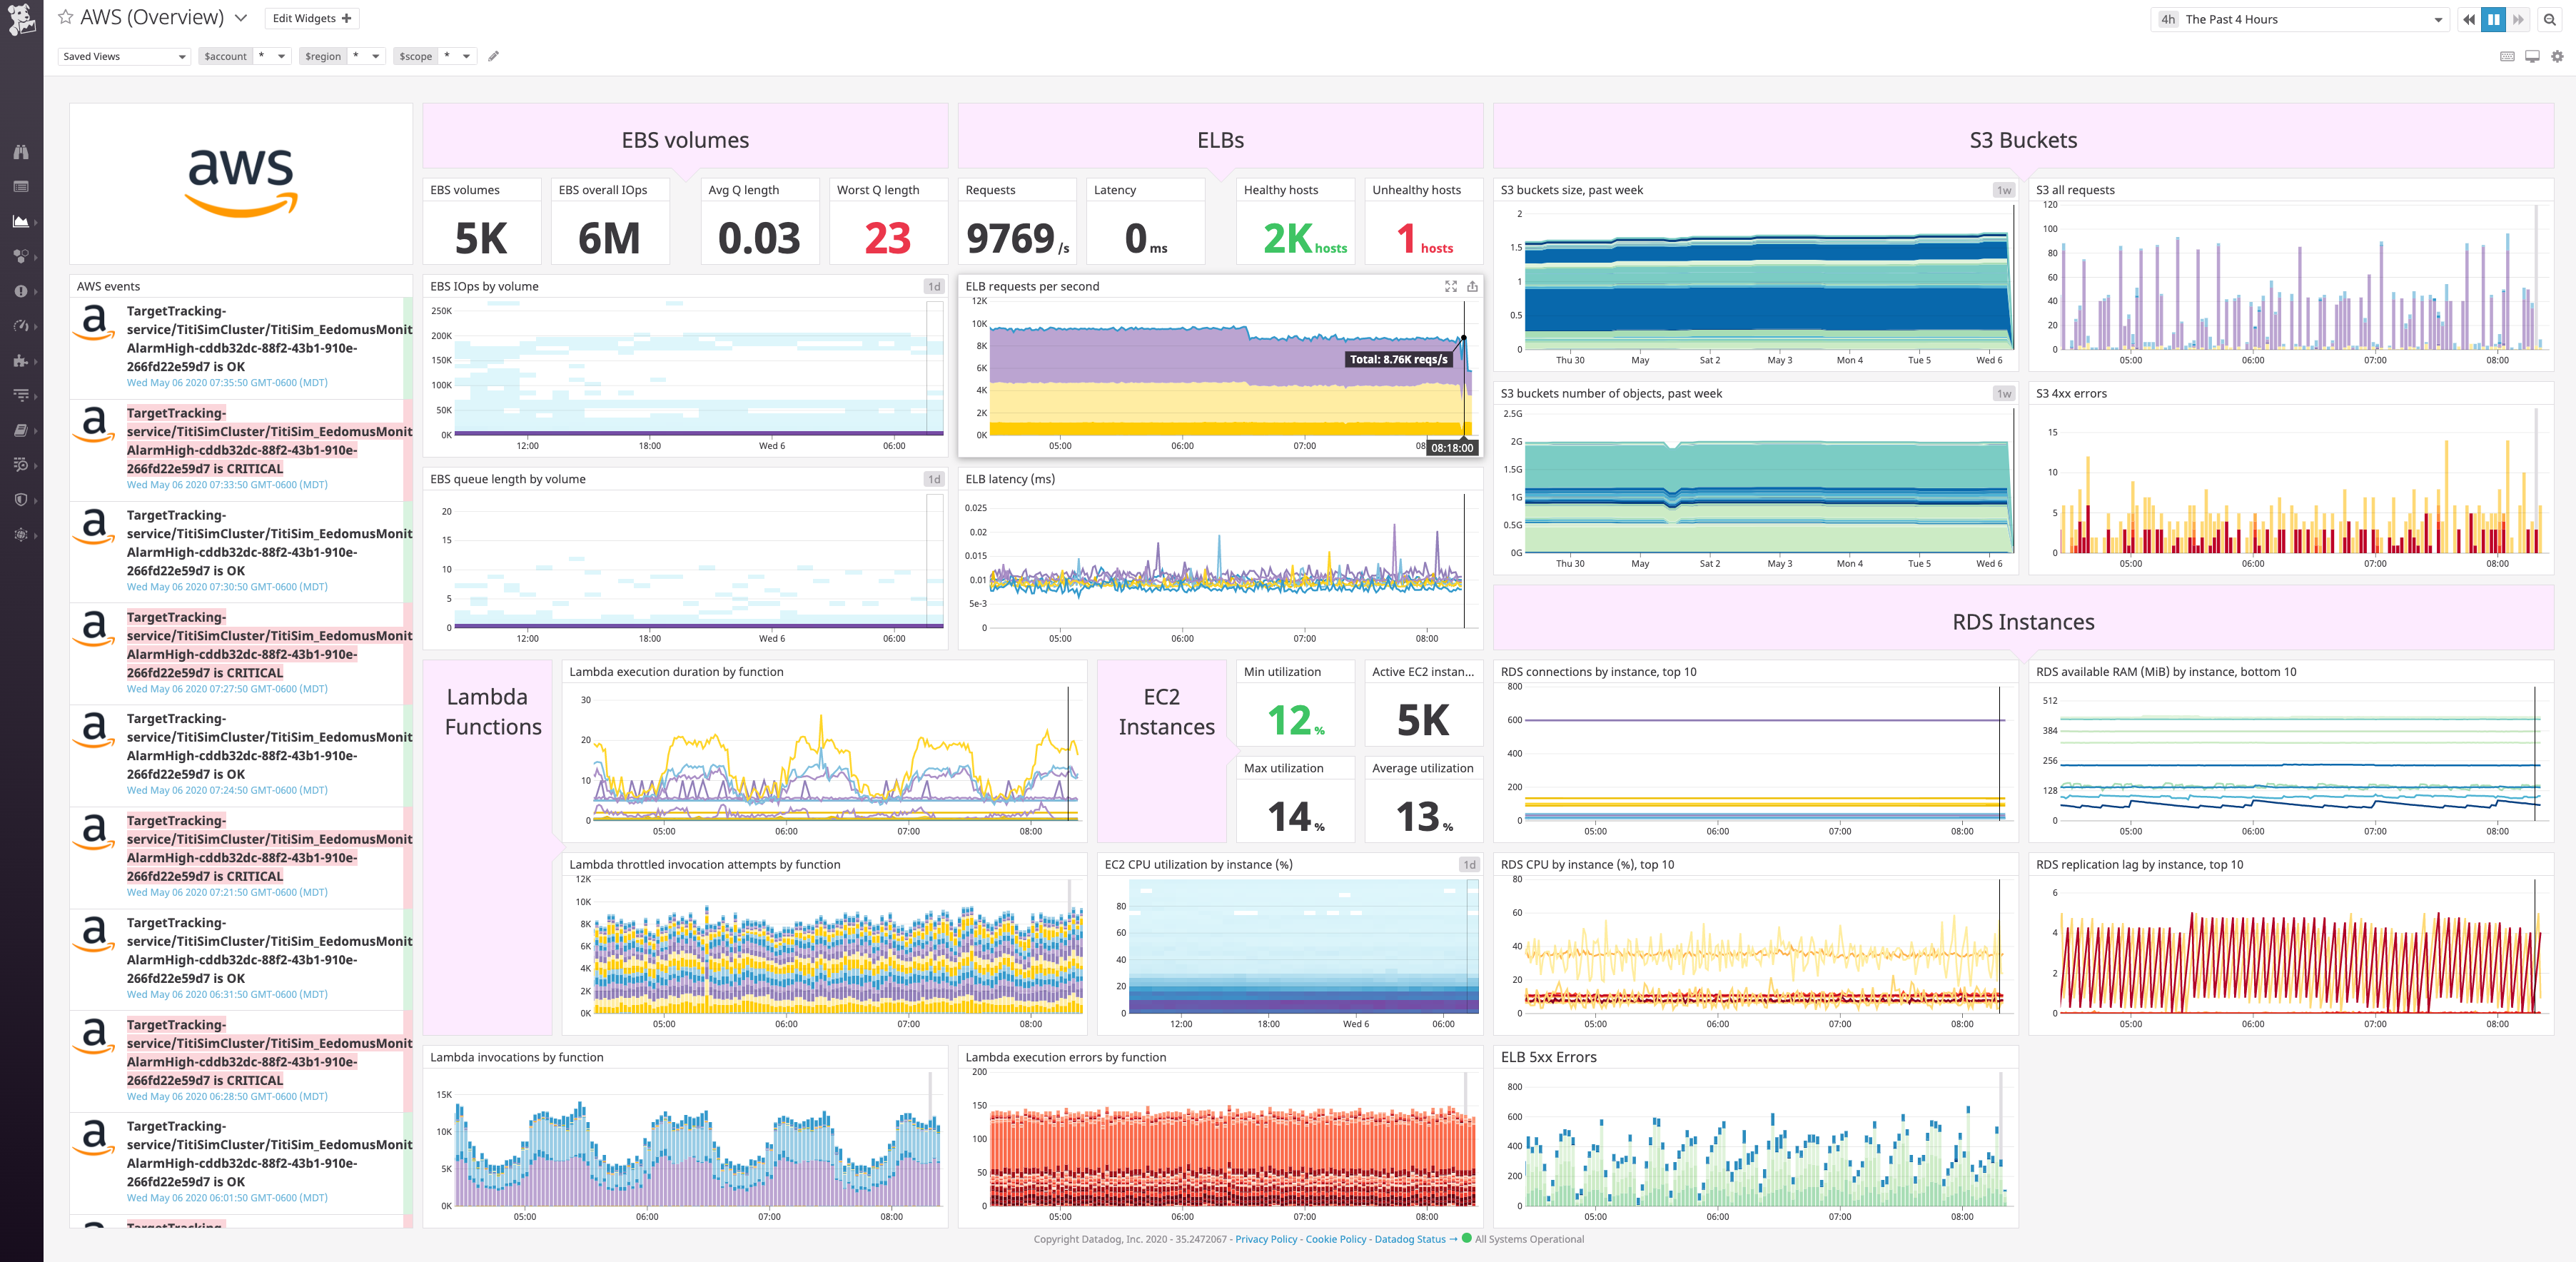Enter TV mode using the monitor icon
This screenshot has width=2576, height=1262.
click(x=2531, y=57)
